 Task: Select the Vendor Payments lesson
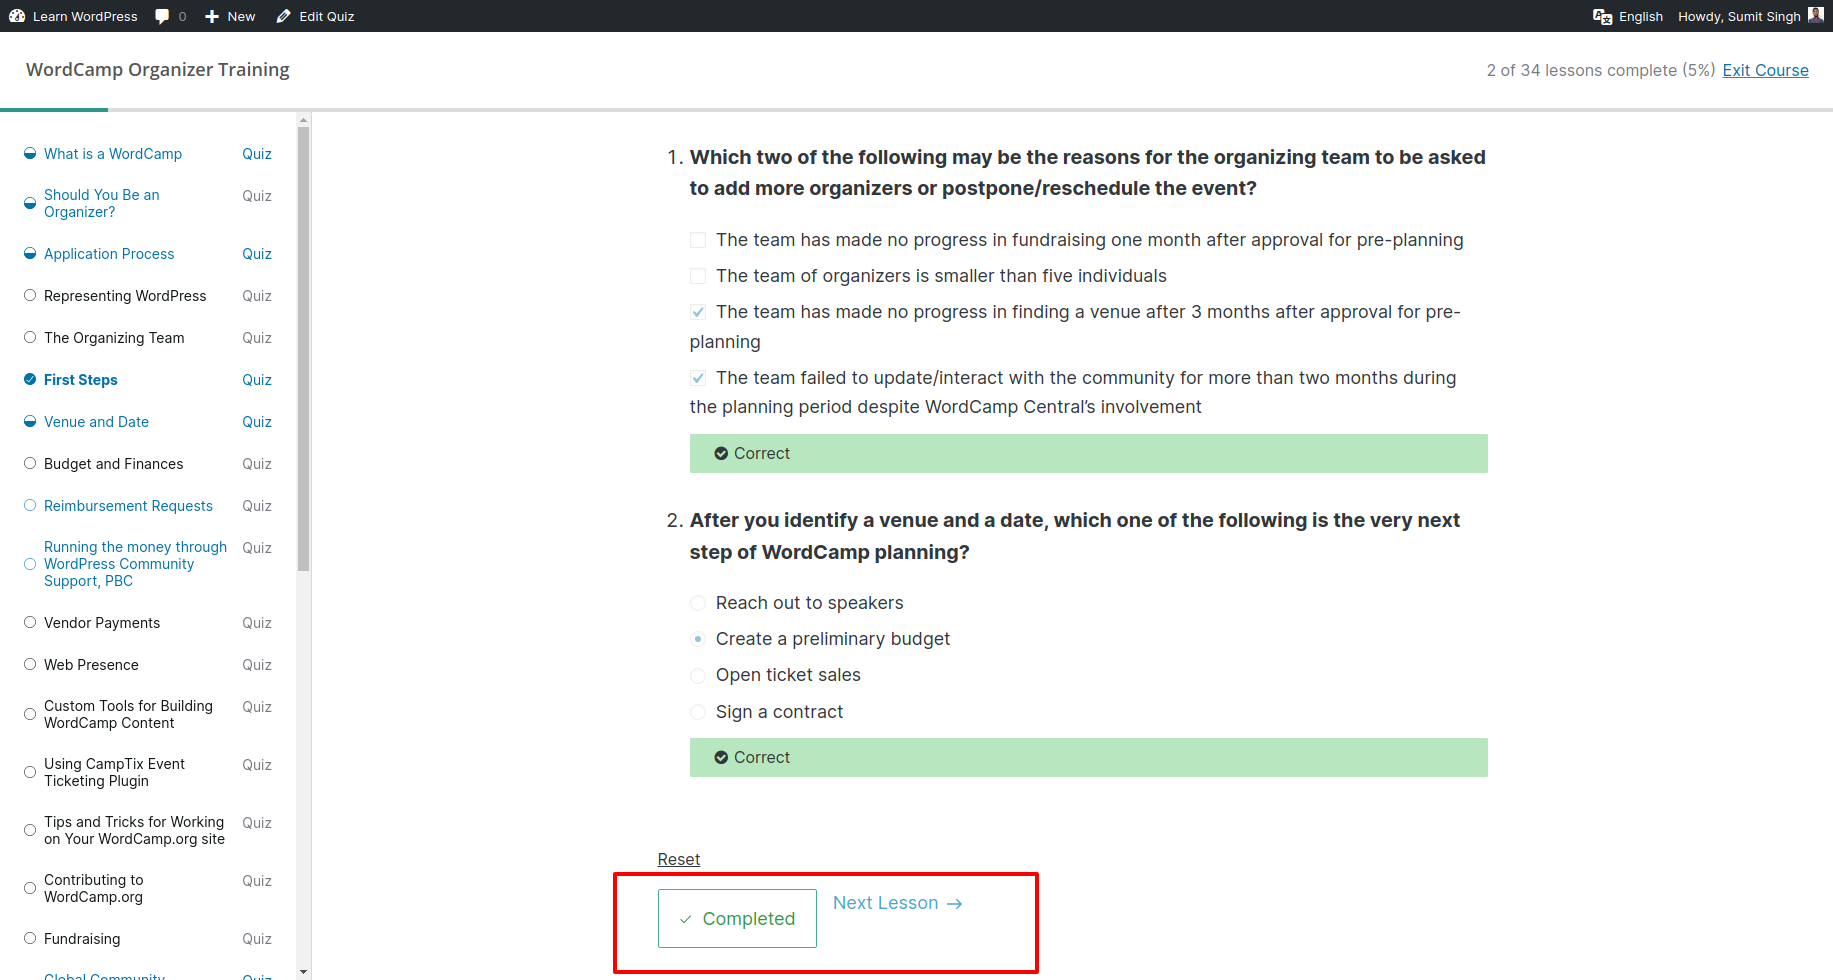101,622
